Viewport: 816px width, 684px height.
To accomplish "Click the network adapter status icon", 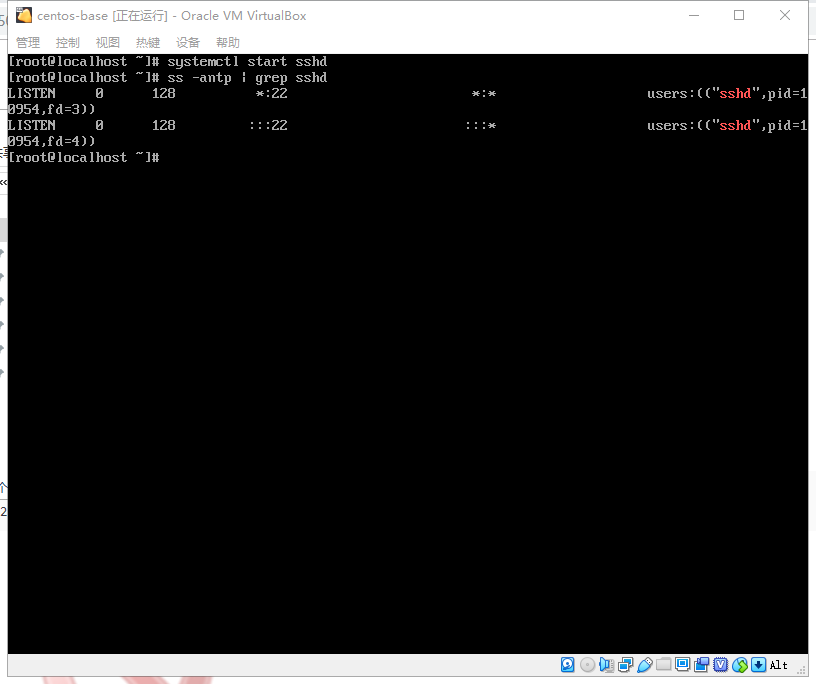I will pos(625,665).
